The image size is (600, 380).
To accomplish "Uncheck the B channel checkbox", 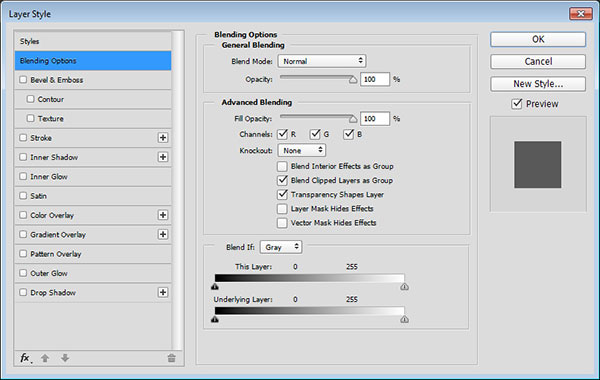I will pyautogui.click(x=348, y=134).
